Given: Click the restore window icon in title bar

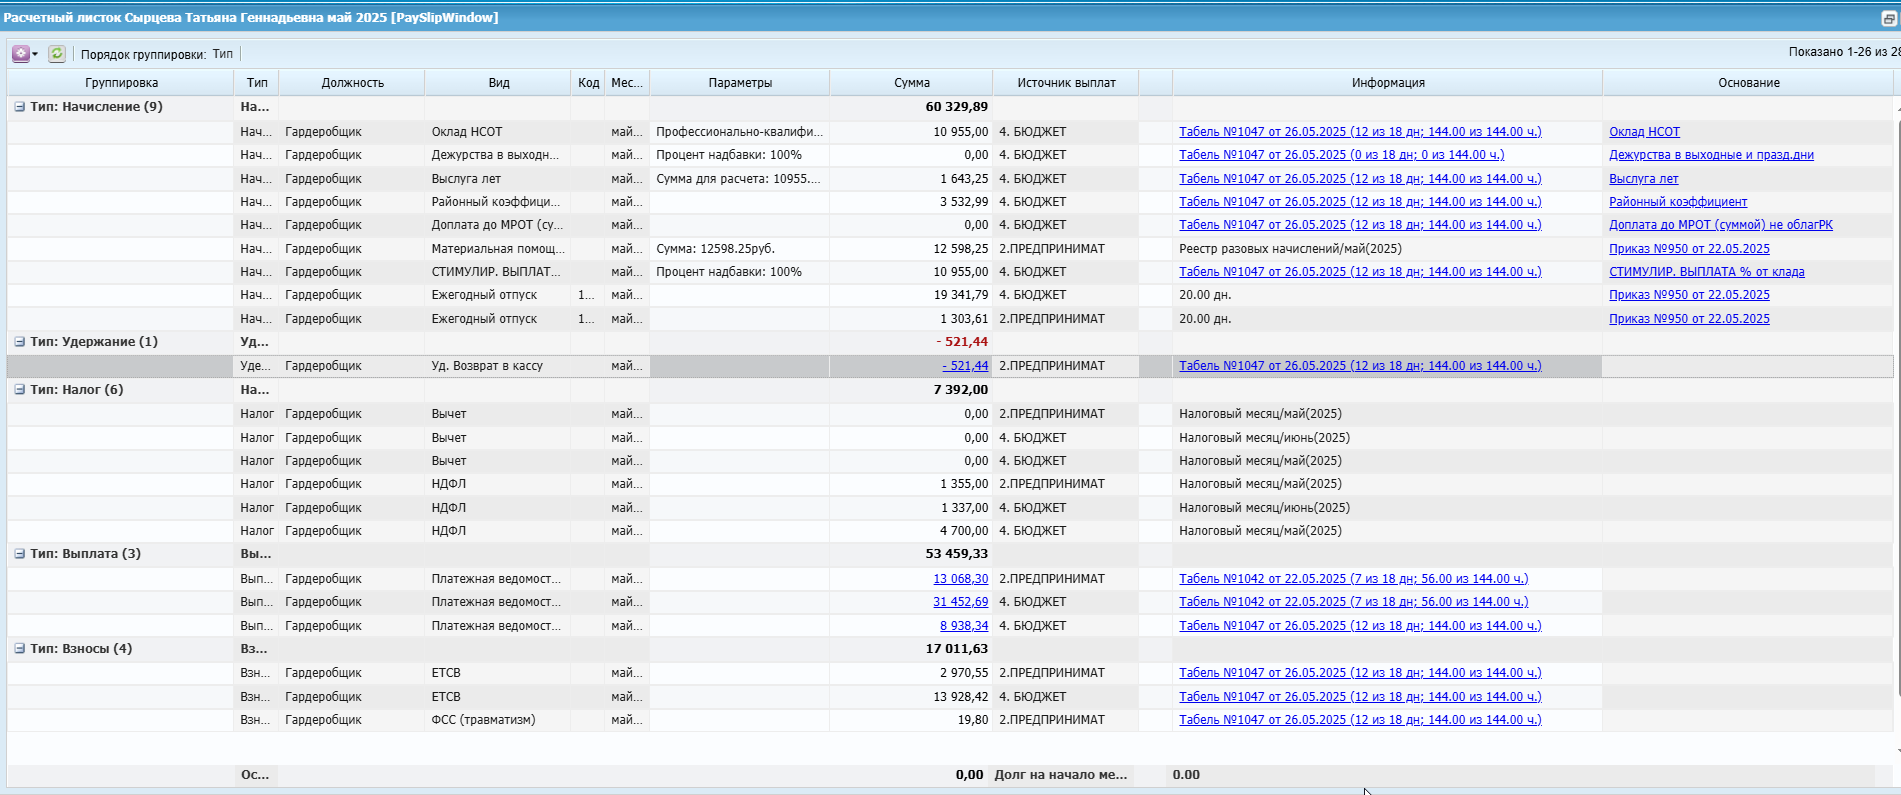Looking at the screenshot, I should pyautogui.click(x=1889, y=18).
